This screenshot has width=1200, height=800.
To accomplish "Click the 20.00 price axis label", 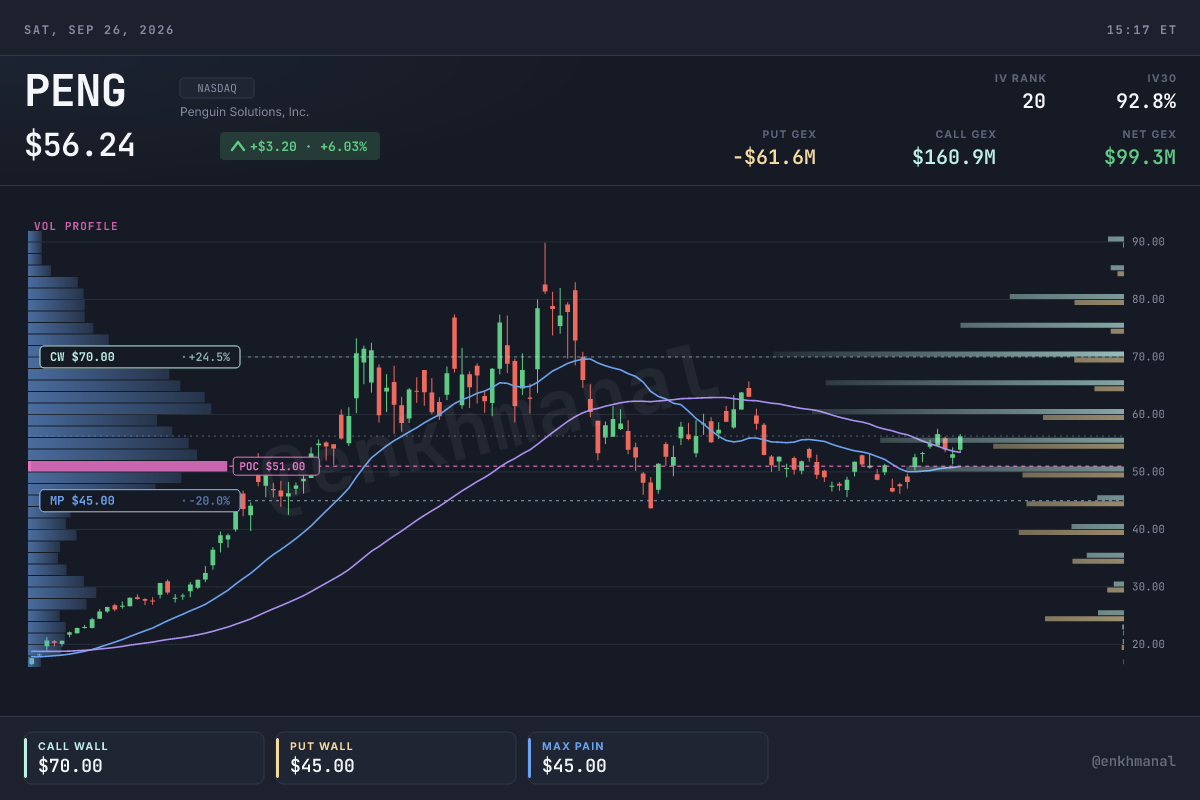I will pos(1149,644).
